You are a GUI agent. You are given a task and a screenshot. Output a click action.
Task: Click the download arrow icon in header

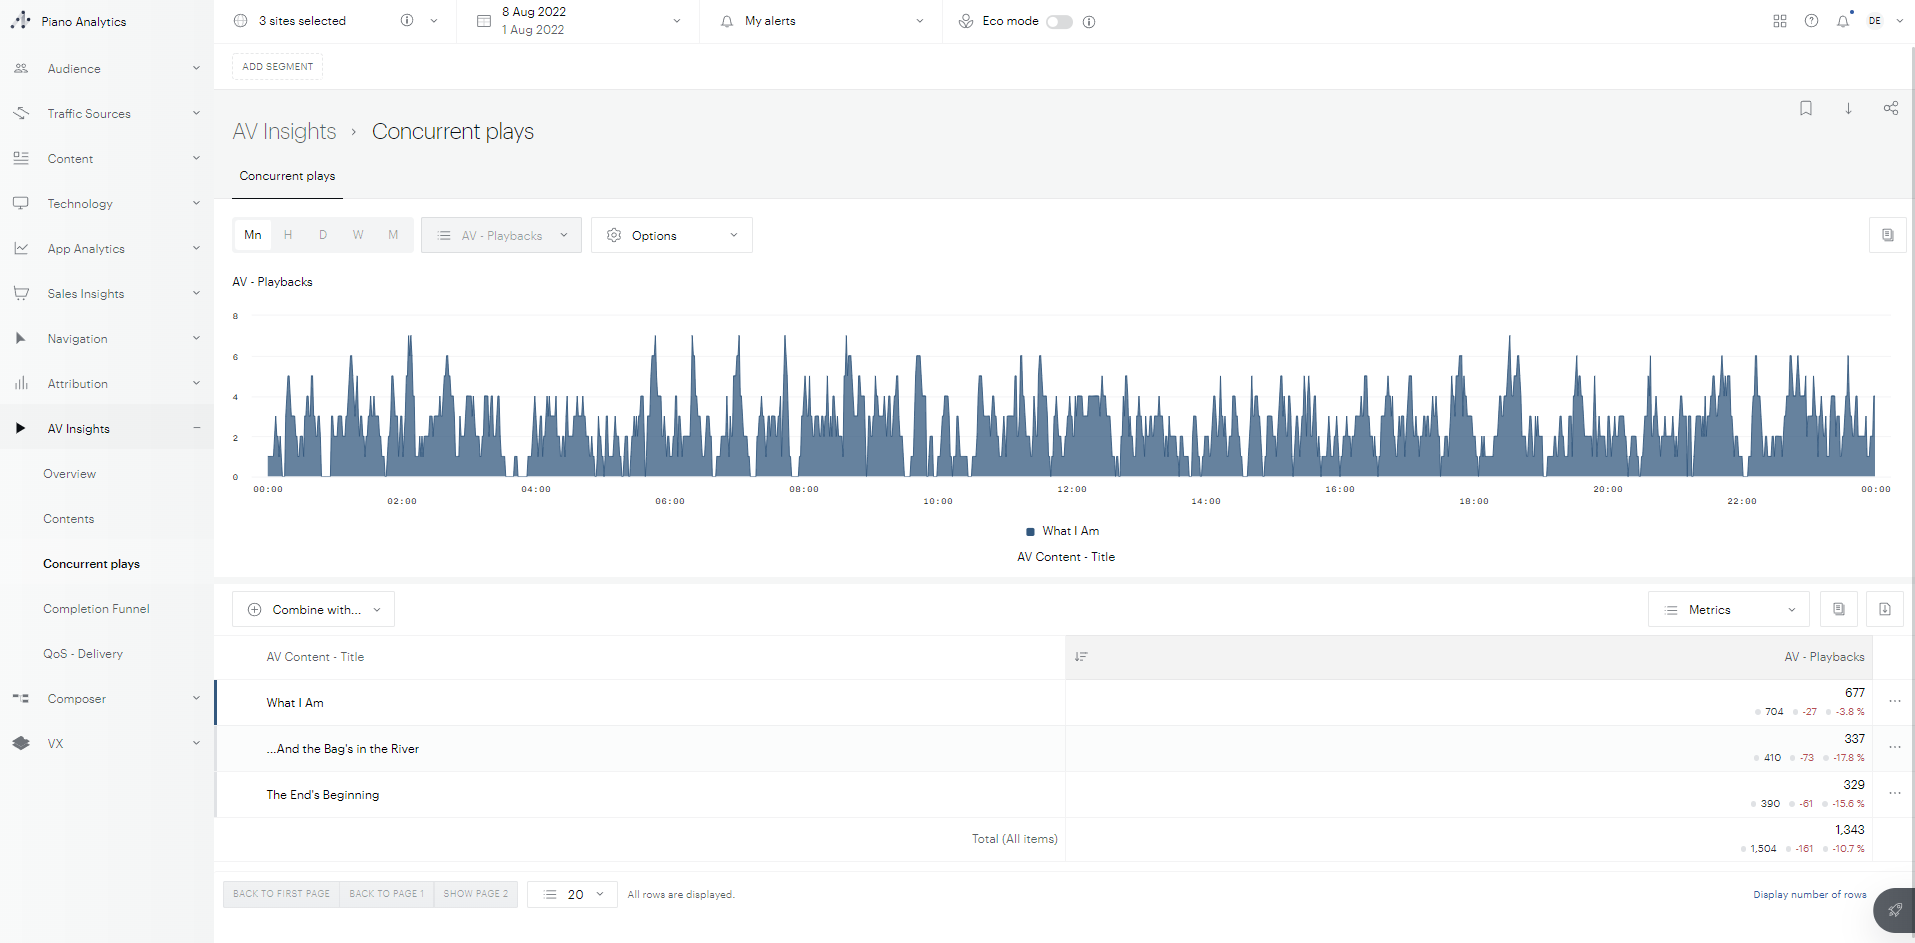1848,108
